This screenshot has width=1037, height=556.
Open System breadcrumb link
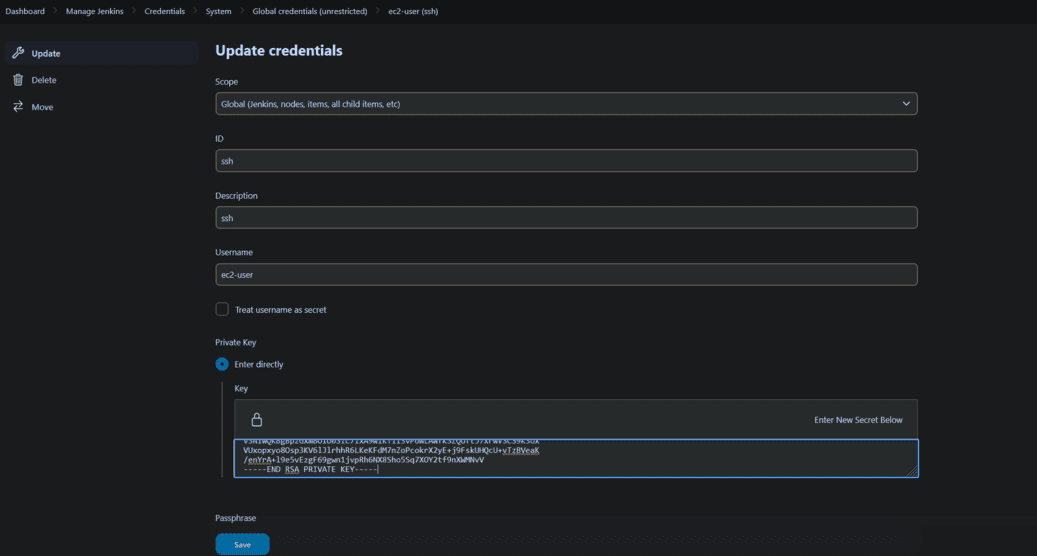click(x=218, y=11)
